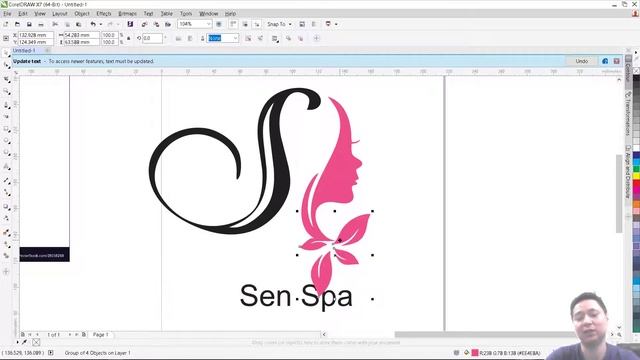Click Undo button in Update text bar

[582, 61]
